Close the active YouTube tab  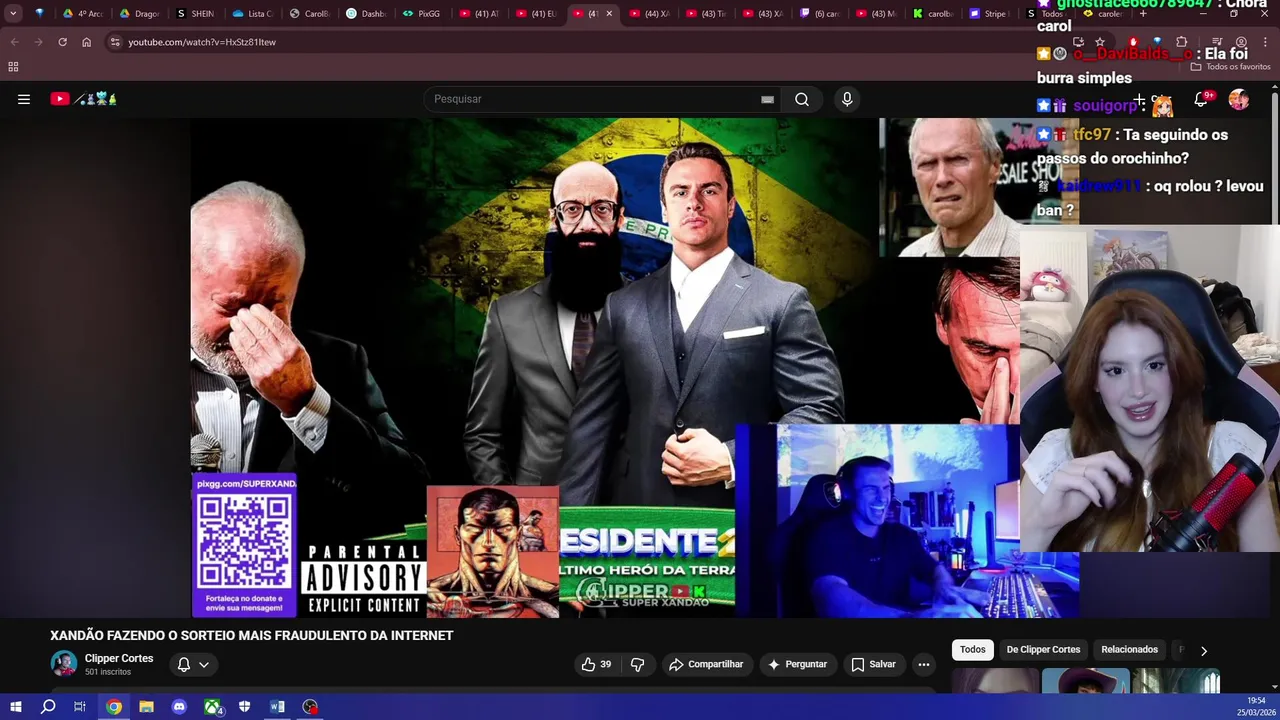609,14
